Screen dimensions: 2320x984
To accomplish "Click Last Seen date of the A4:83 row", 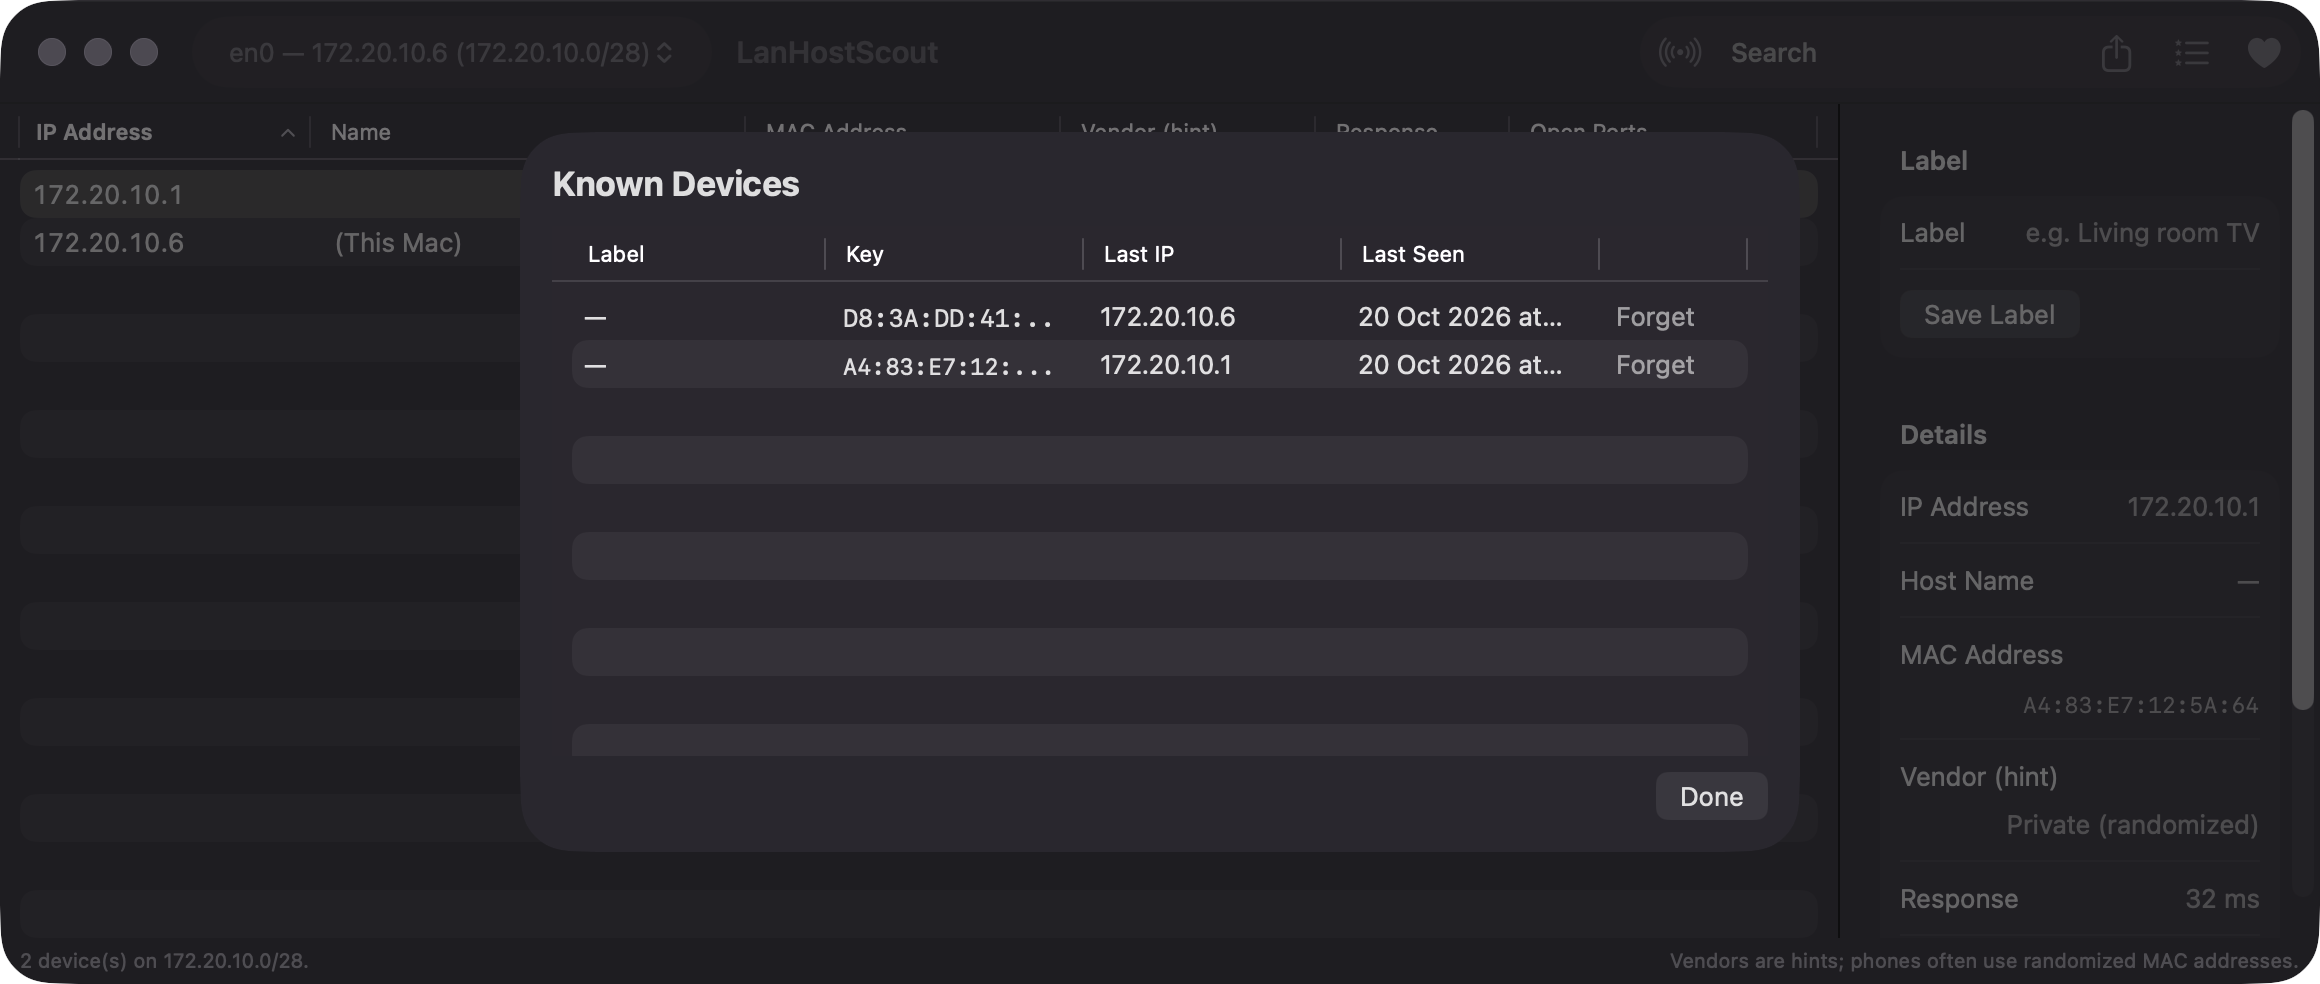I will (1459, 365).
